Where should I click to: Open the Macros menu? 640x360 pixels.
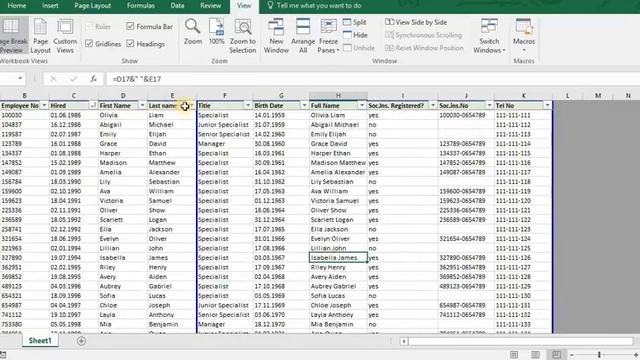pyautogui.click(x=524, y=36)
